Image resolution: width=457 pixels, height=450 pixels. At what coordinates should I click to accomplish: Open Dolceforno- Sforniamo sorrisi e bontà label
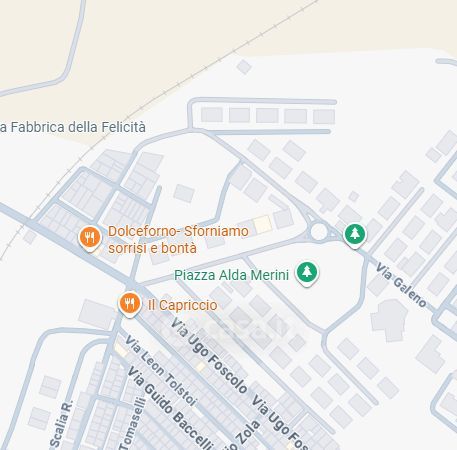click(x=178, y=240)
